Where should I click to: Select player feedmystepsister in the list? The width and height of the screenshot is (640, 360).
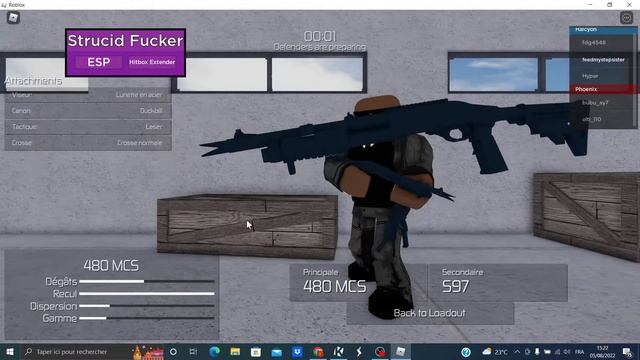coord(603,60)
